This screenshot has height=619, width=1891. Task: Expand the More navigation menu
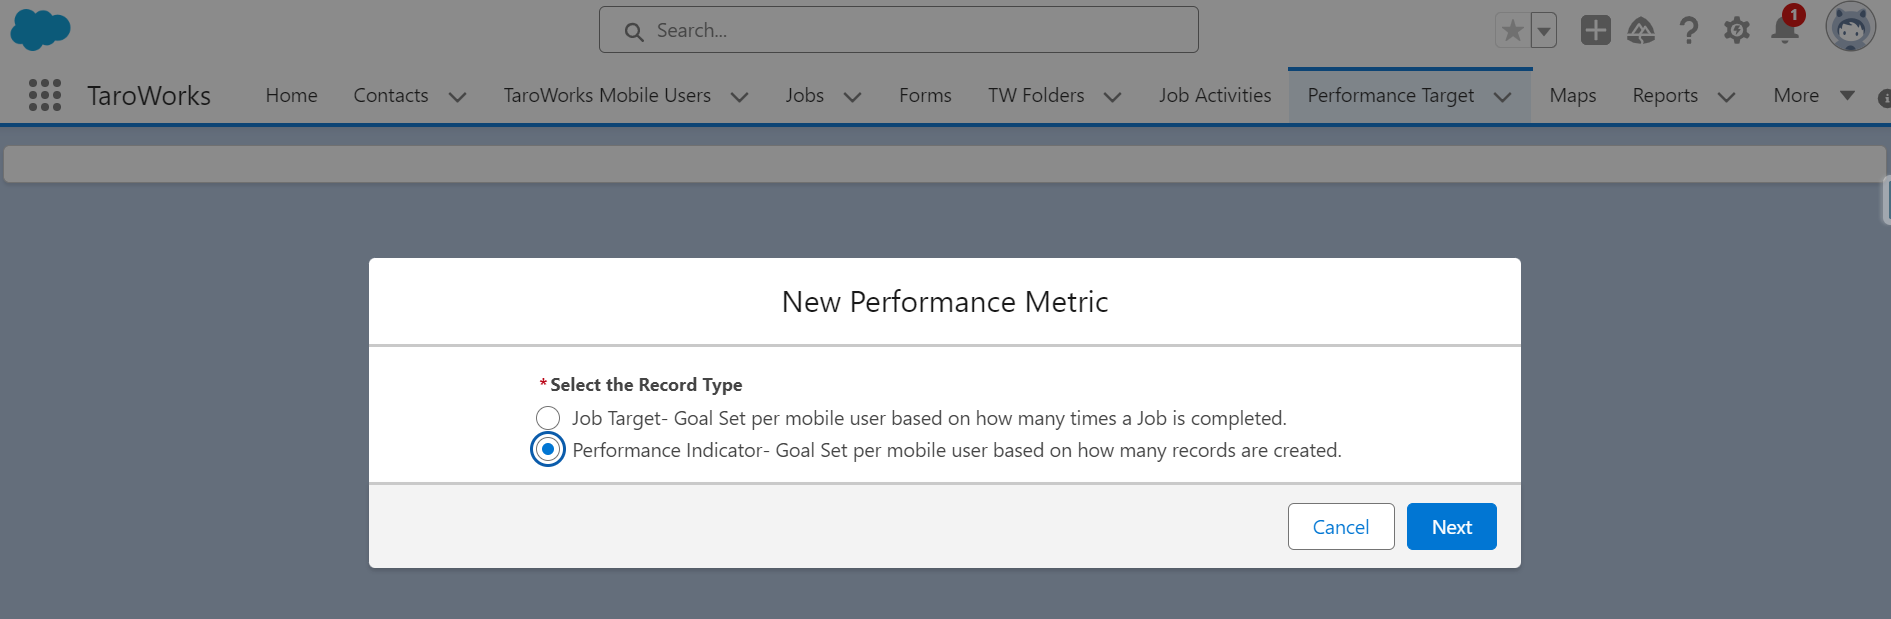(1812, 96)
